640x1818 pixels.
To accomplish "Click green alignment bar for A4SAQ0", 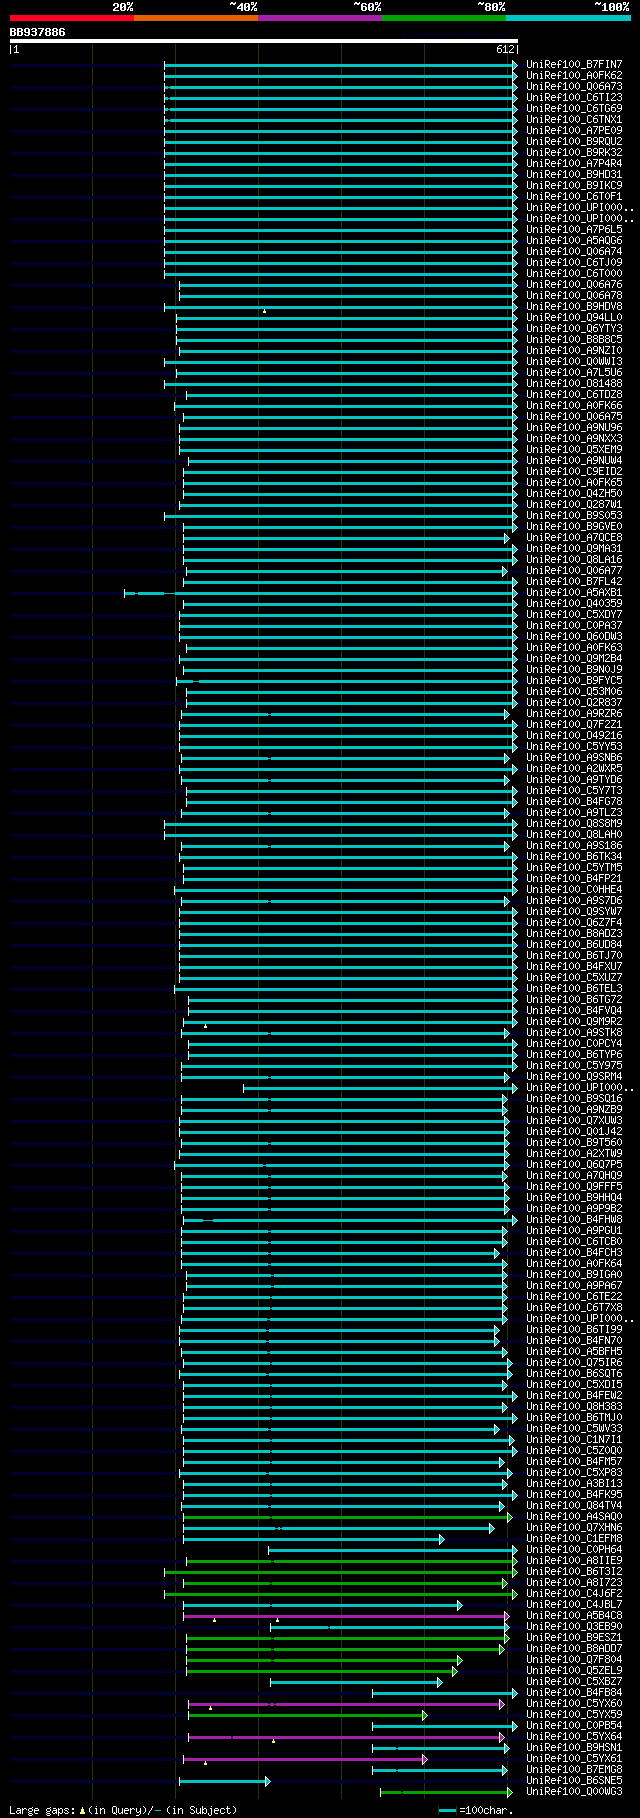I will coord(347,1517).
